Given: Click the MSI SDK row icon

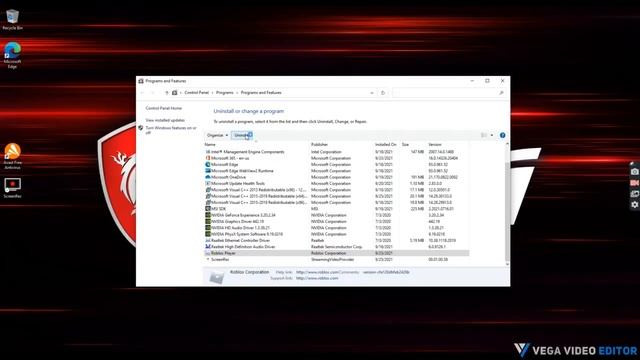Looking at the screenshot, I should [208, 209].
